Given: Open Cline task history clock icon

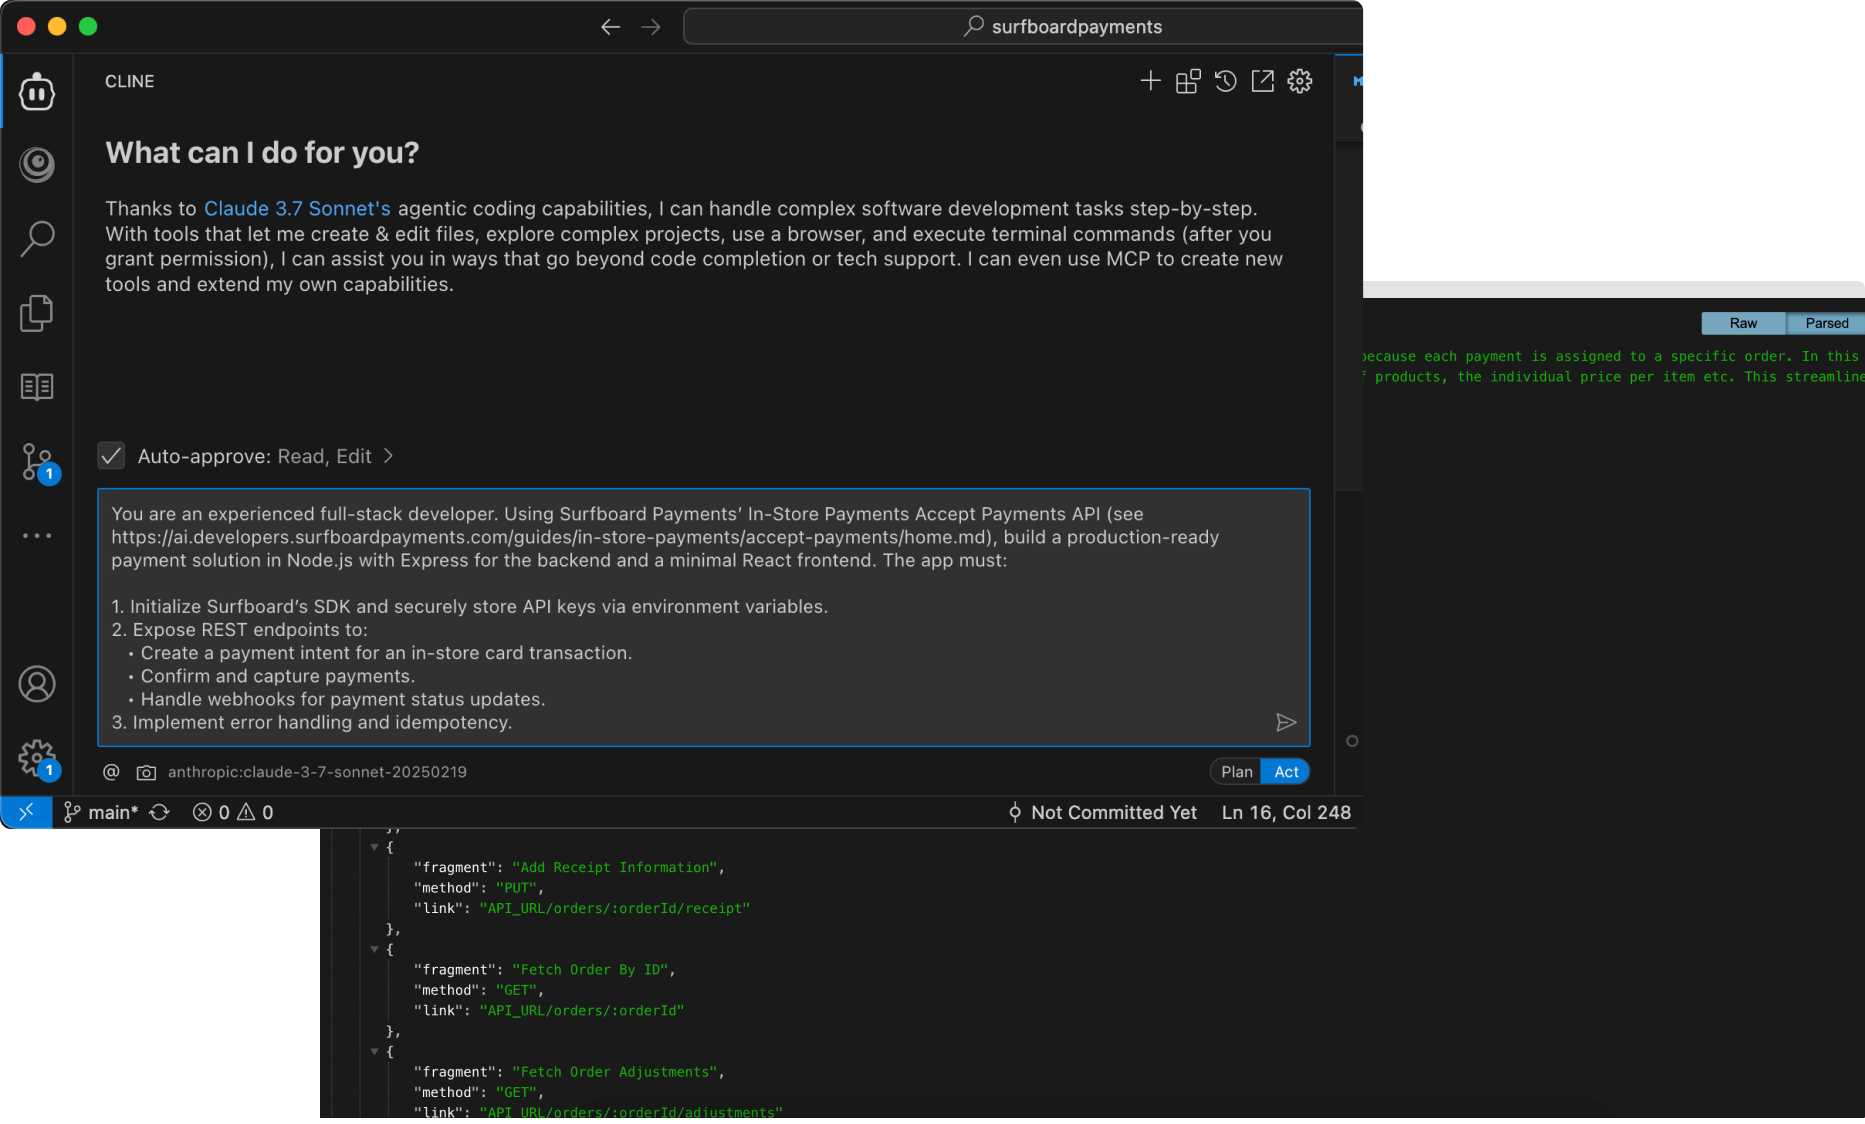Looking at the screenshot, I should [x=1225, y=81].
